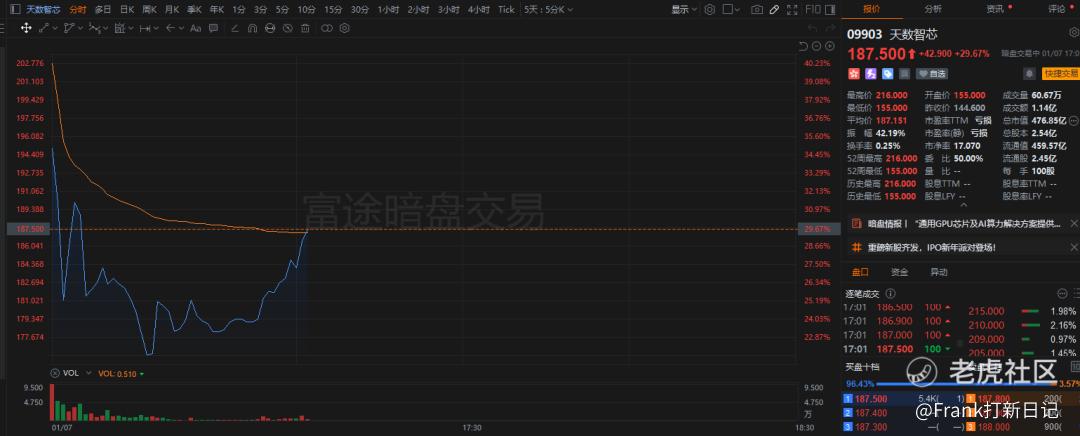1080x436 pixels.
Task: Enter fullscreen chart view
Action: click(x=792, y=10)
